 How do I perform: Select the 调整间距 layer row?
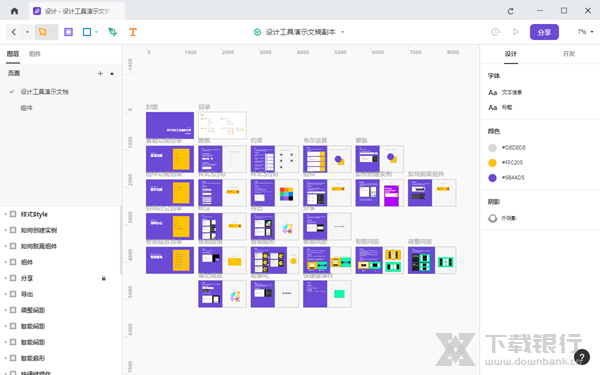[60, 310]
